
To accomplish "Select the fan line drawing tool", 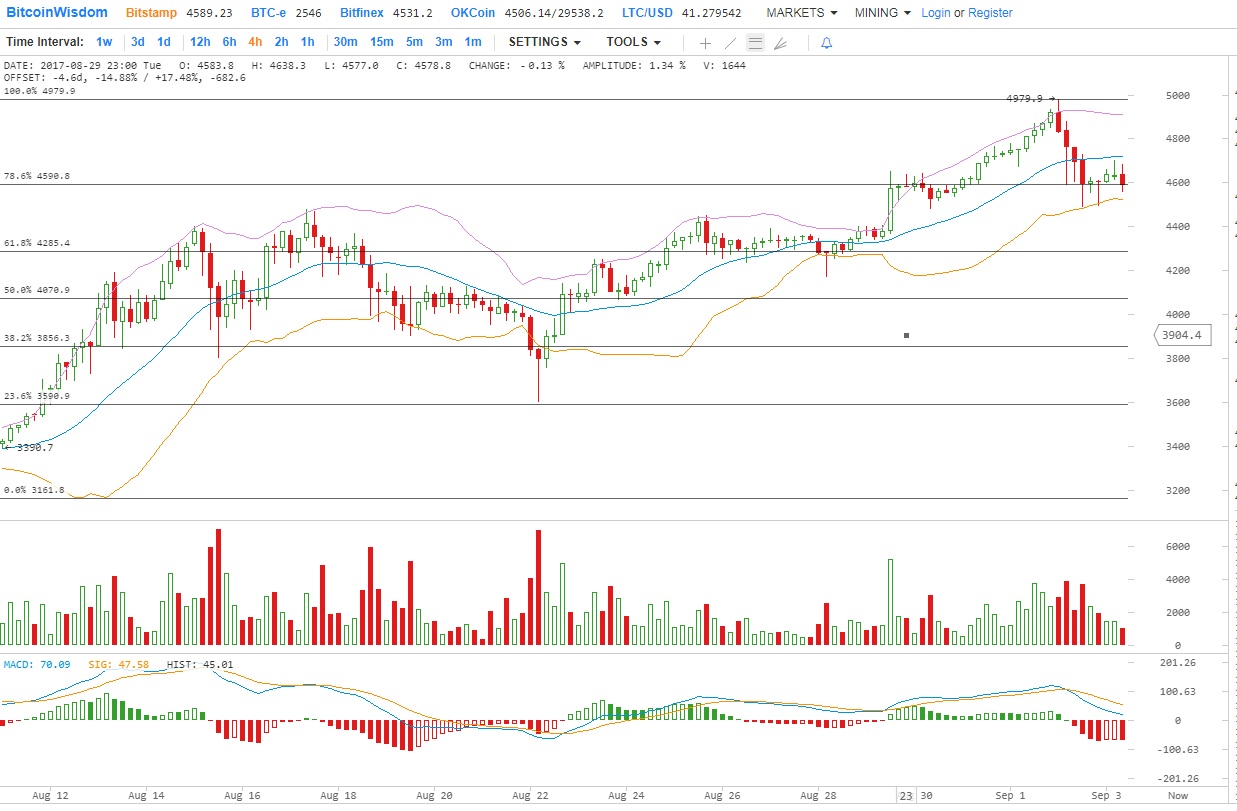I will point(781,42).
